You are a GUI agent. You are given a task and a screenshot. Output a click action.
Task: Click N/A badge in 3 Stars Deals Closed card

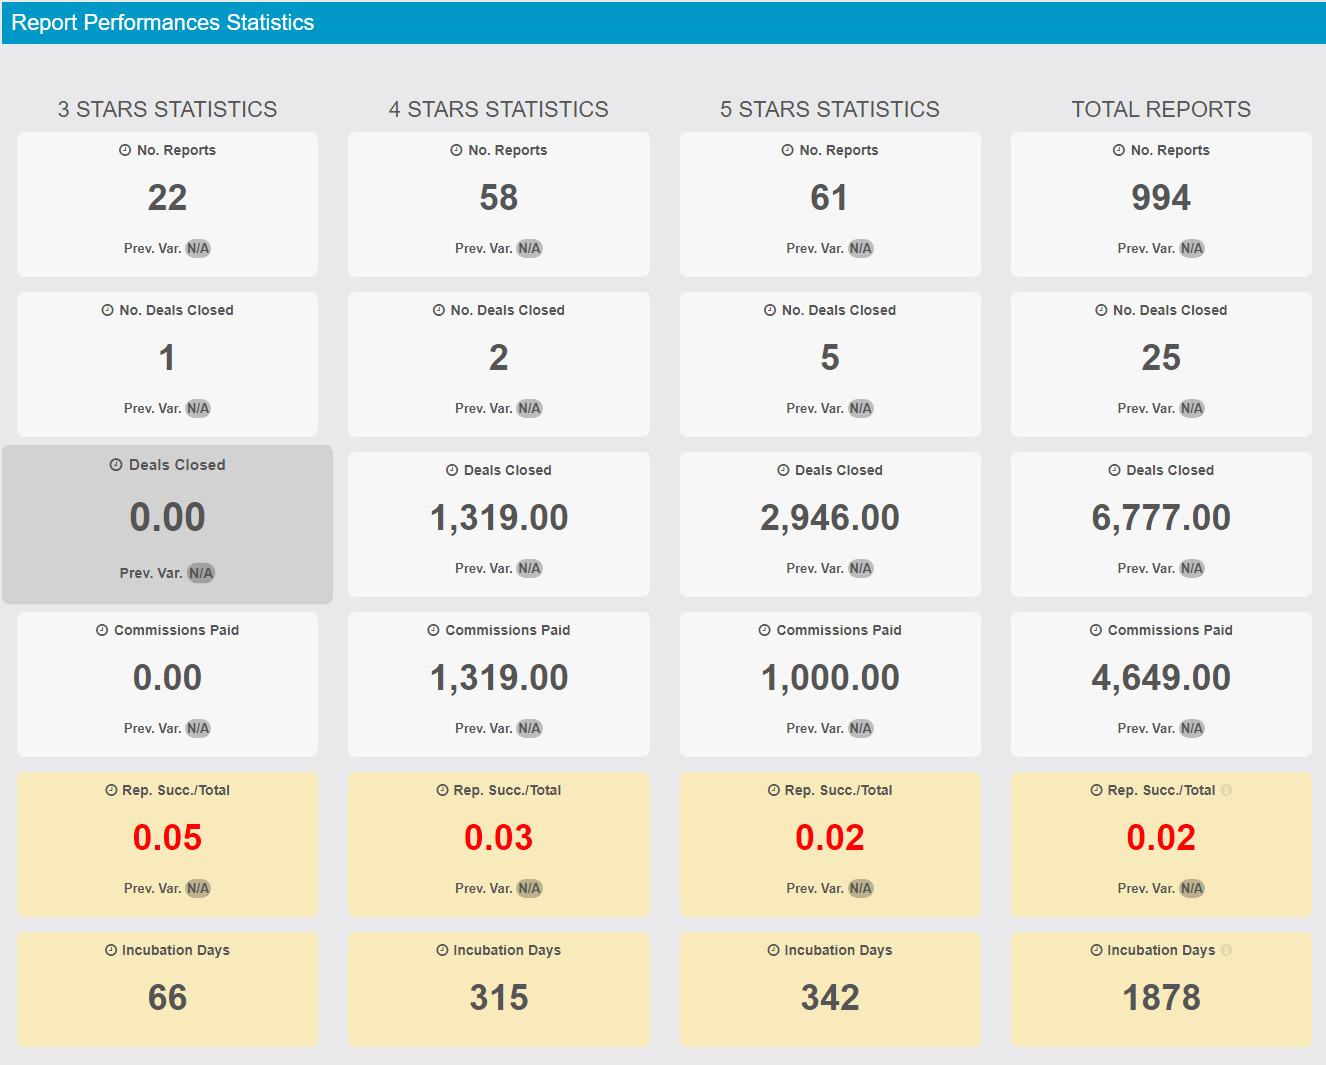coord(201,573)
